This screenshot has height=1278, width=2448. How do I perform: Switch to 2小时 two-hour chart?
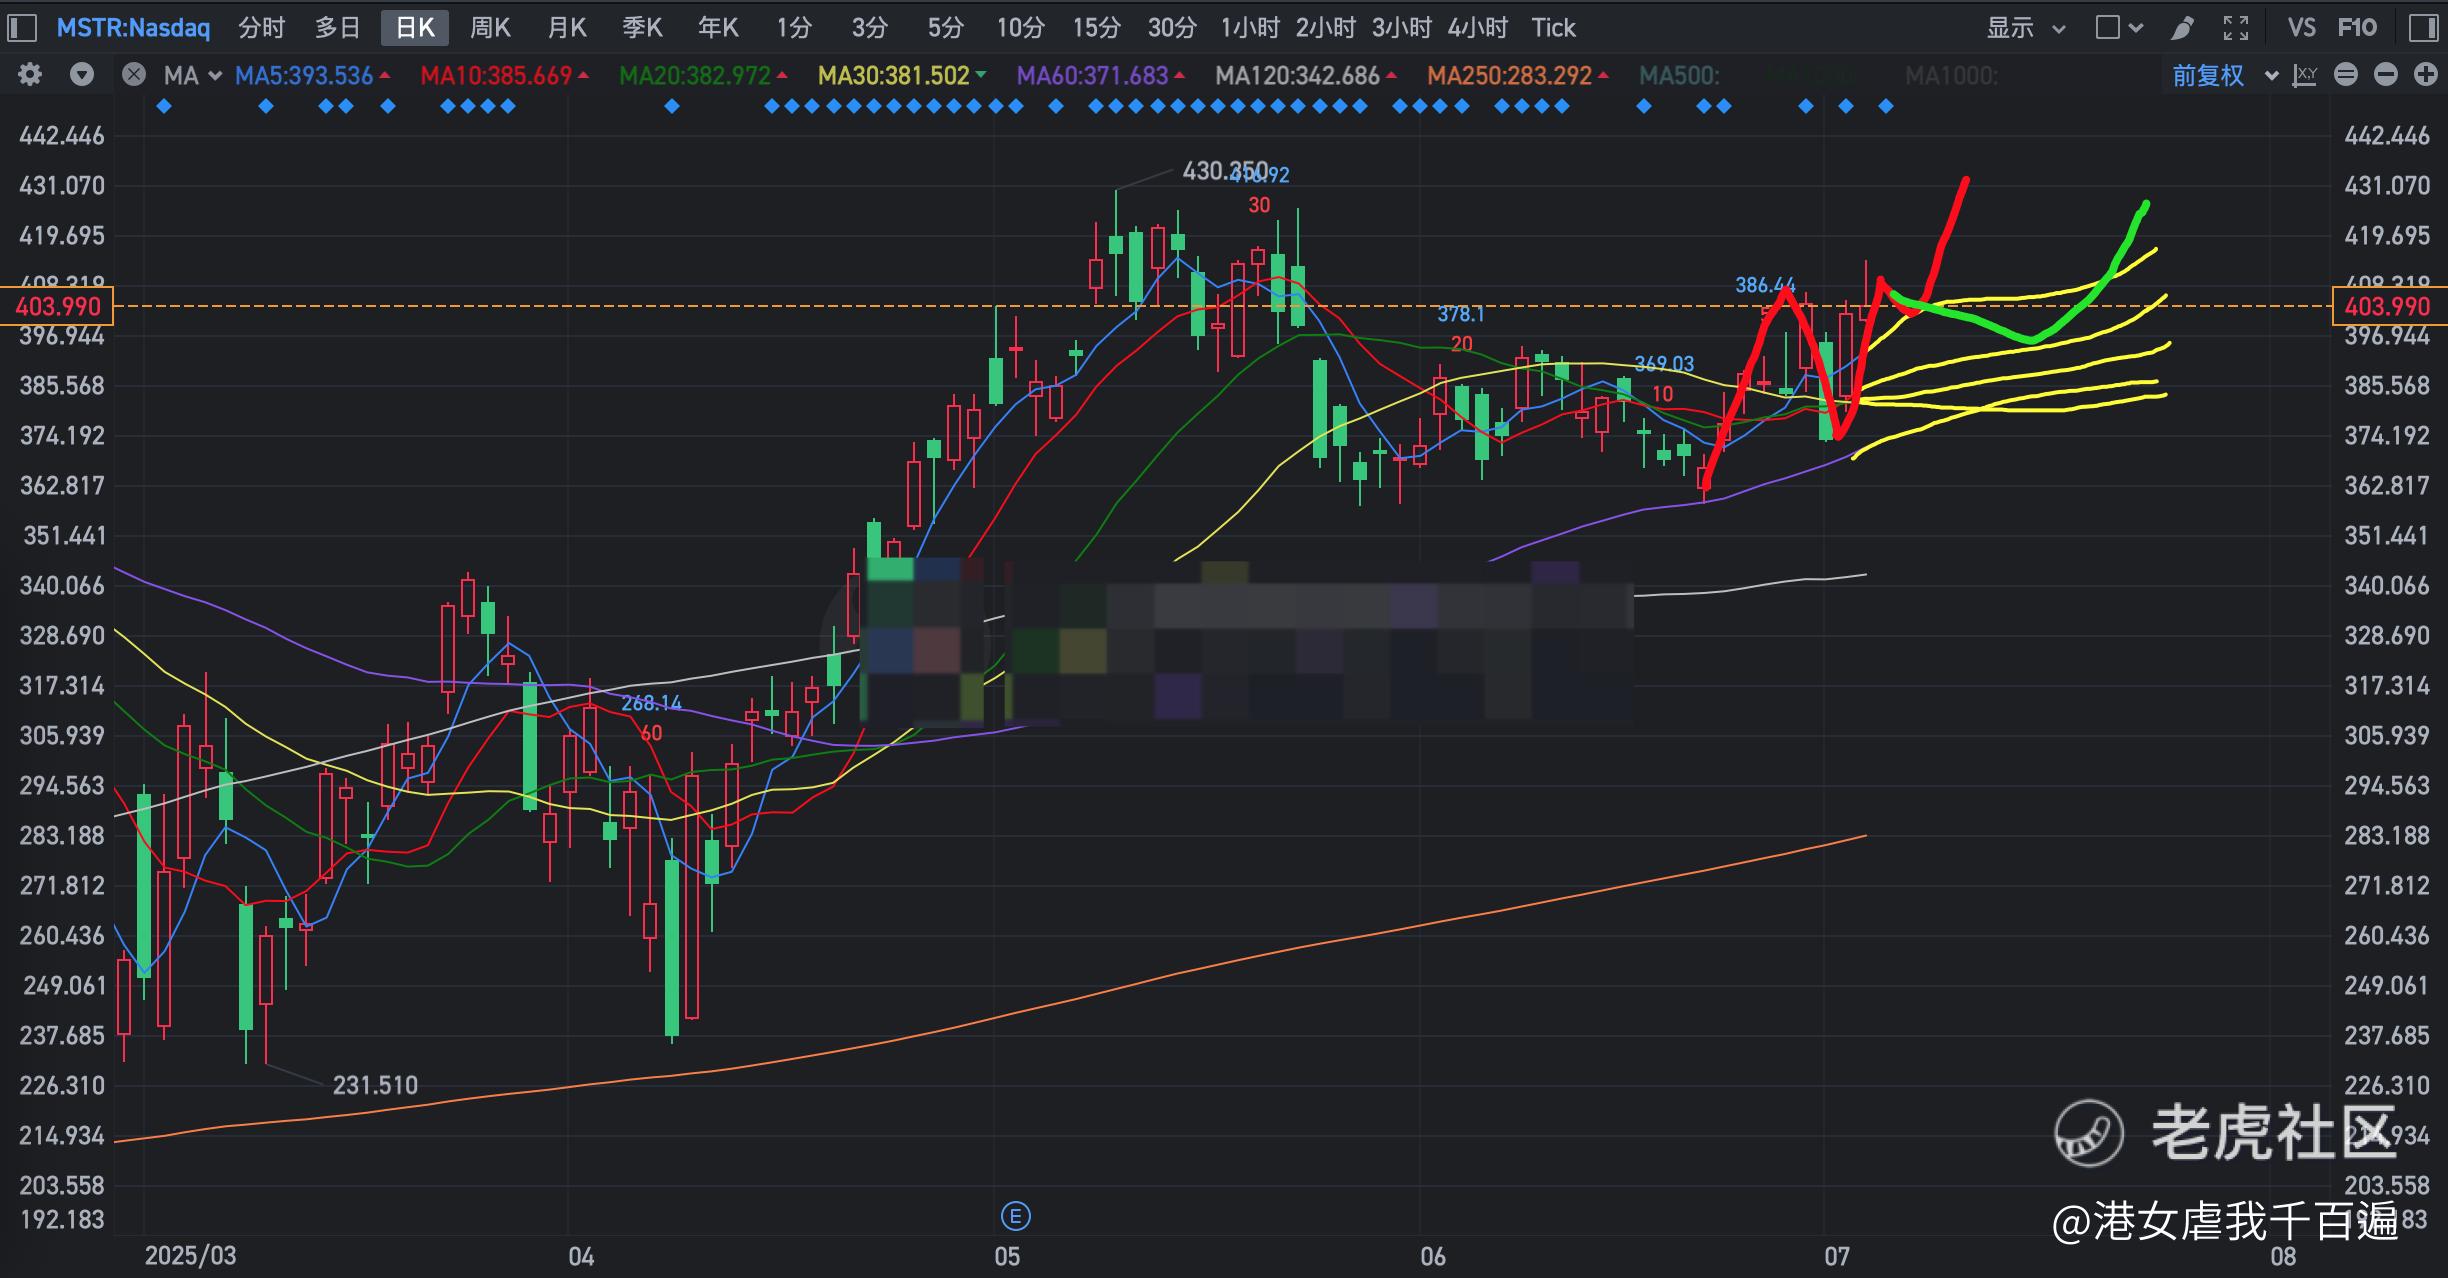1326,28
